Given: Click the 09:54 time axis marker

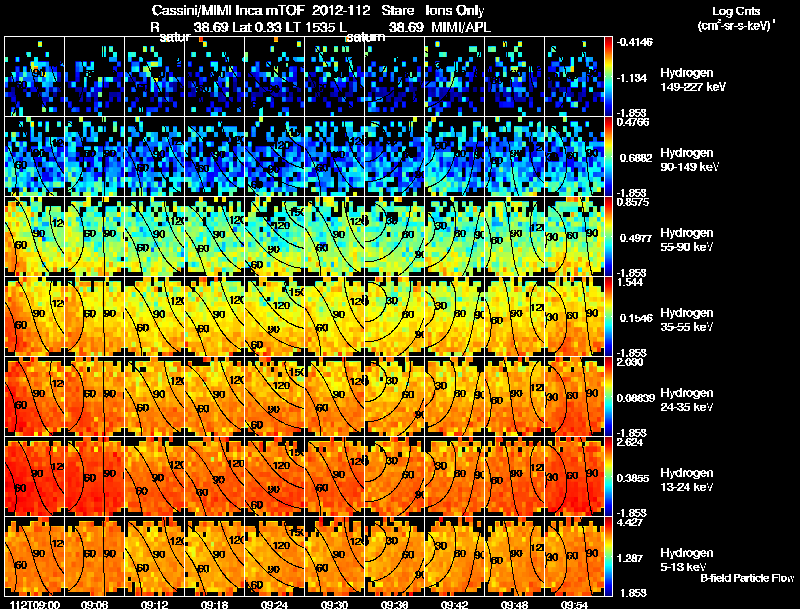Looking at the screenshot, I should [574, 604].
